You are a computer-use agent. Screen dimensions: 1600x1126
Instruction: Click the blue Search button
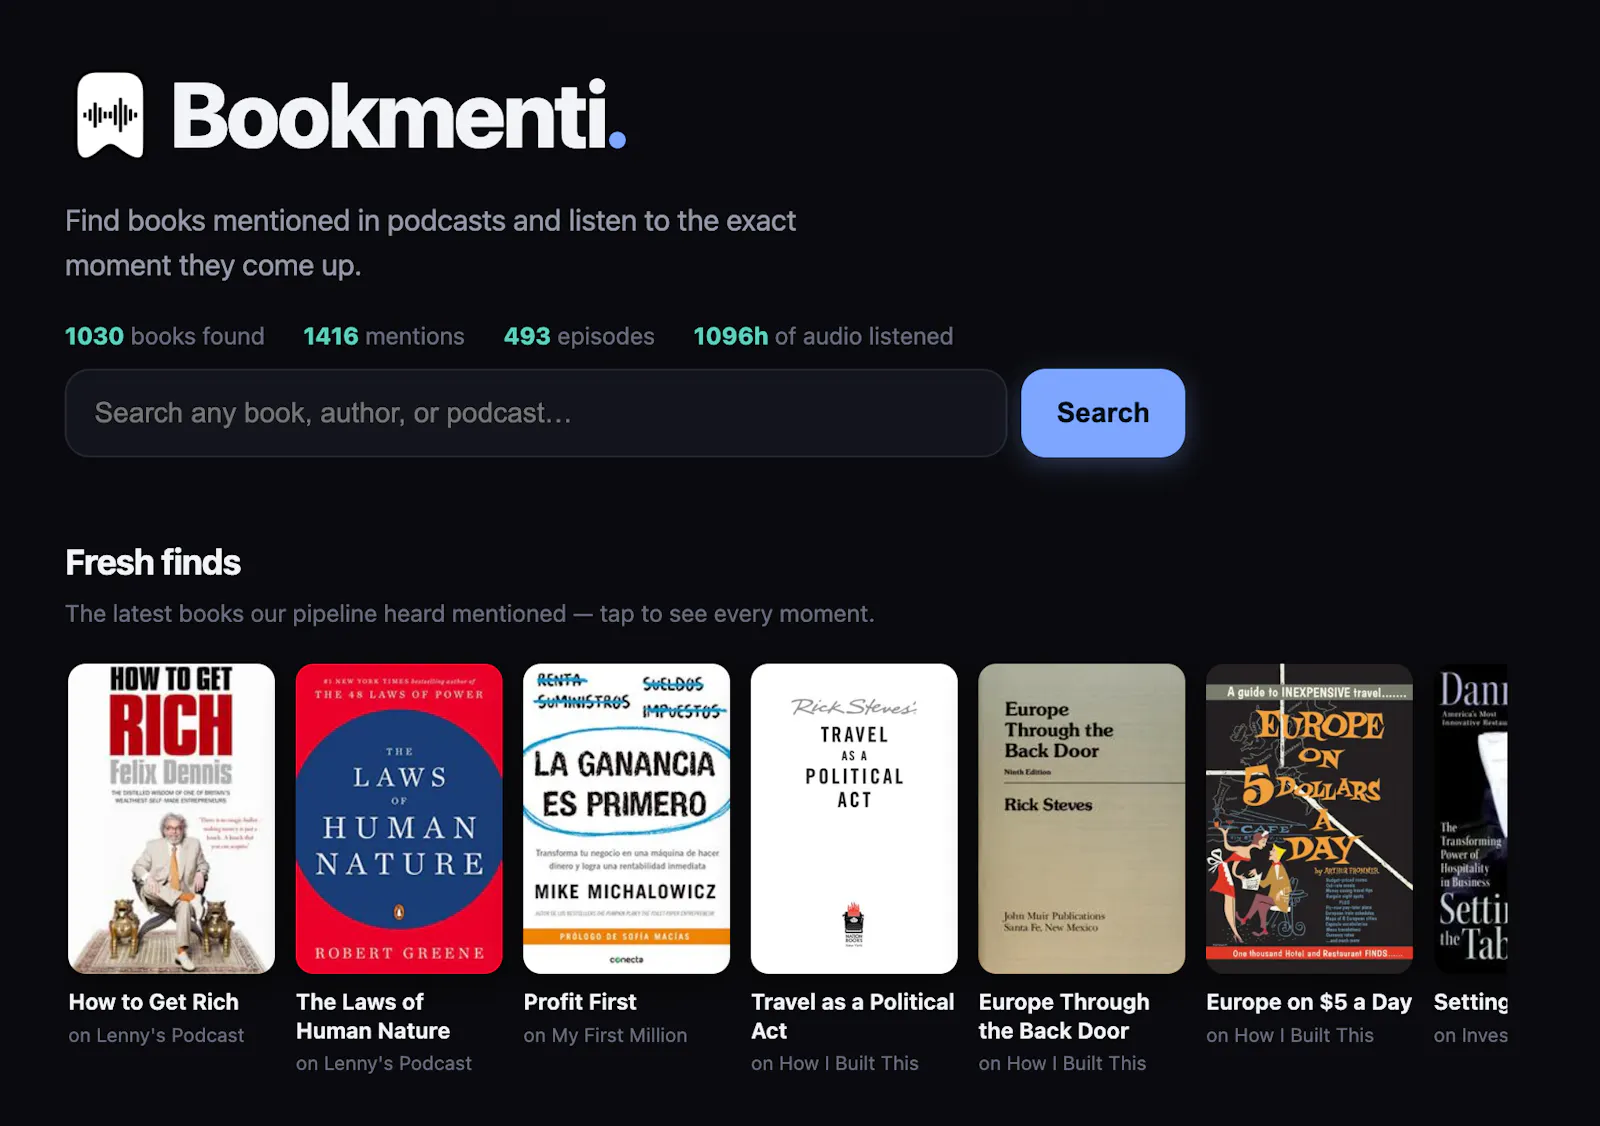(1103, 413)
